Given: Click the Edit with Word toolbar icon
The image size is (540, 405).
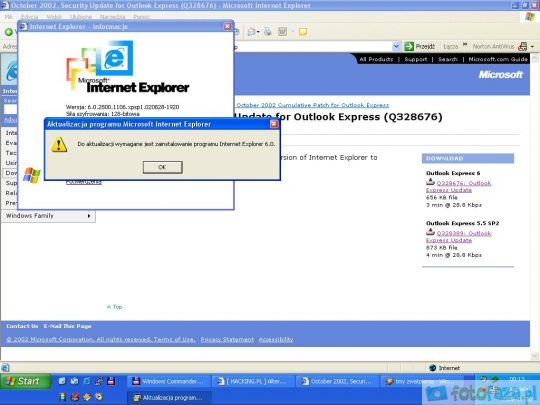Looking at the screenshot, I should [x=282, y=32].
